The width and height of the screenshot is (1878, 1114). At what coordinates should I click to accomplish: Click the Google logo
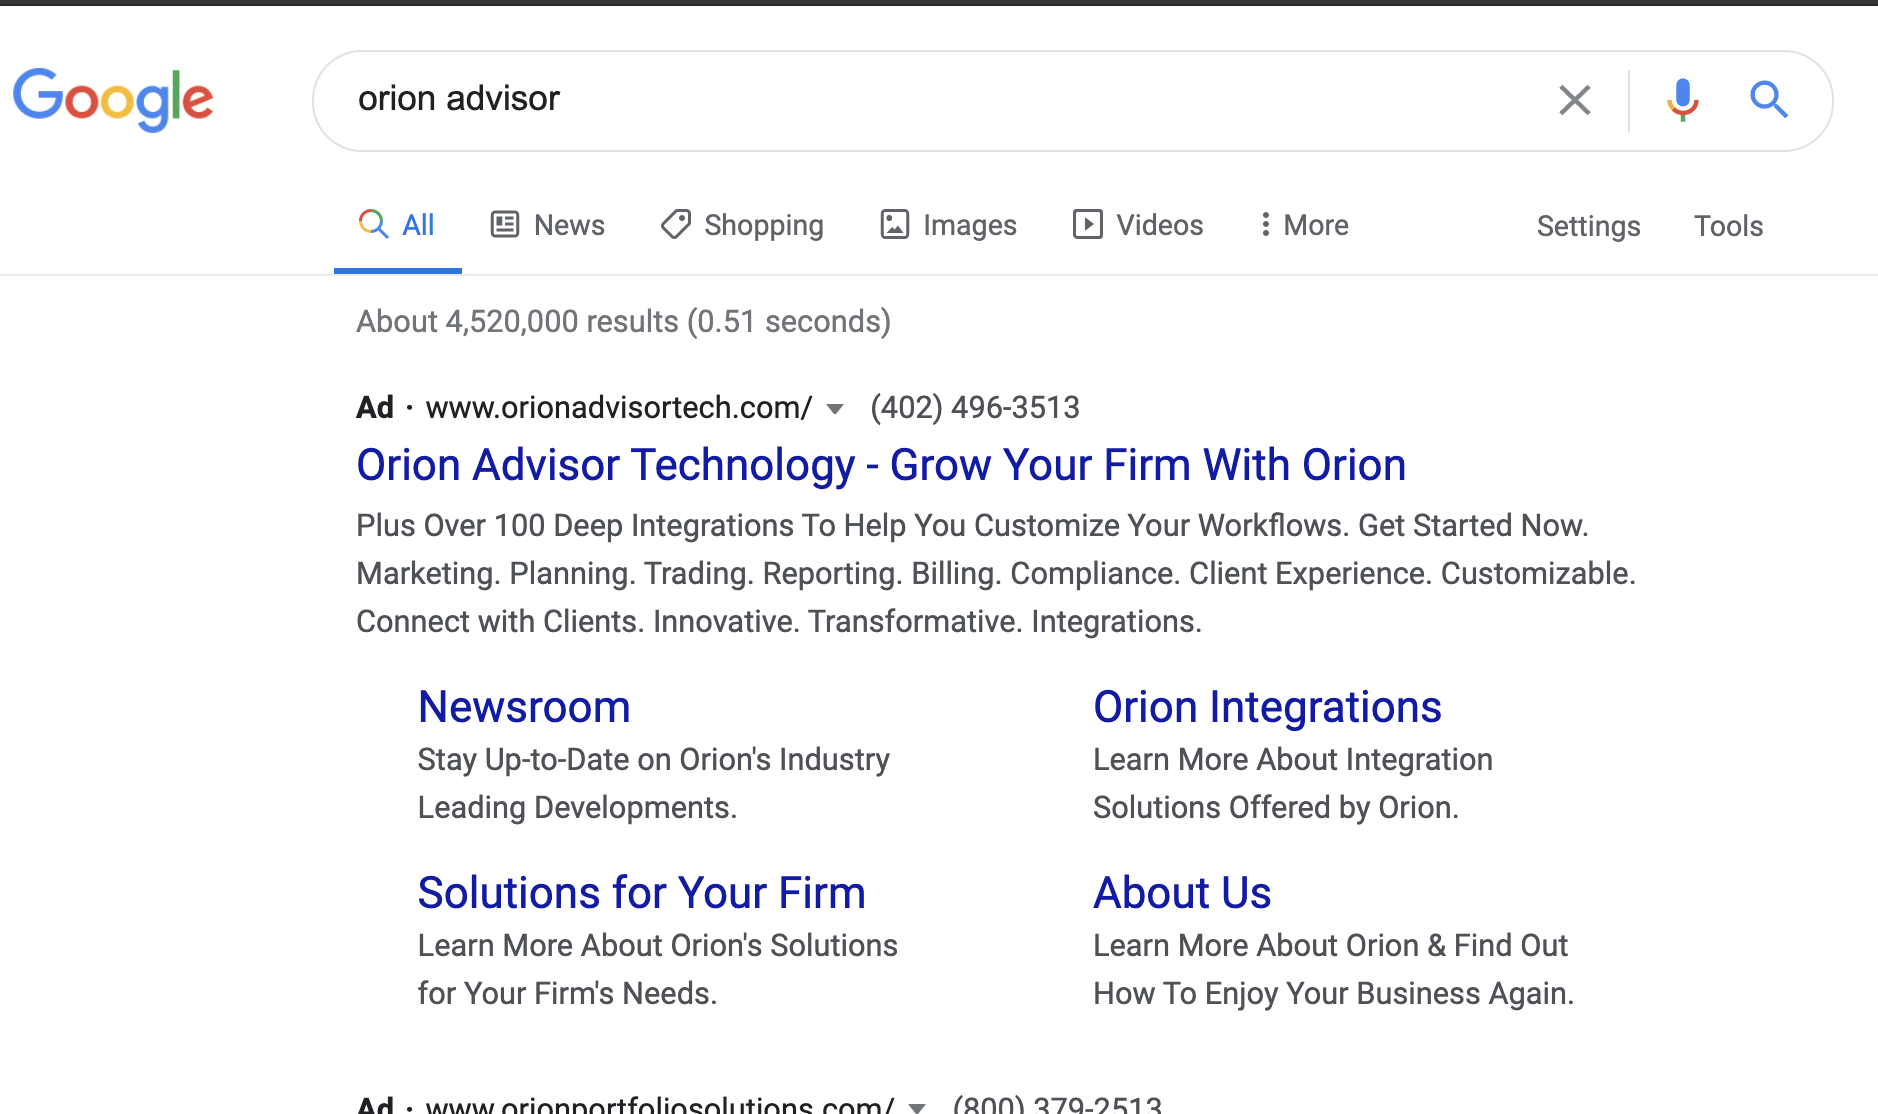click(113, 99)
